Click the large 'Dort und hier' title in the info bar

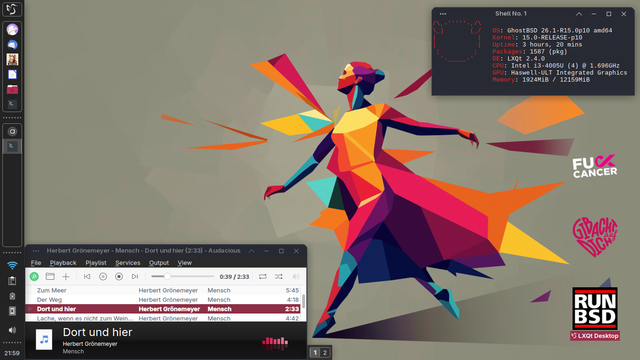coord(98,332)
